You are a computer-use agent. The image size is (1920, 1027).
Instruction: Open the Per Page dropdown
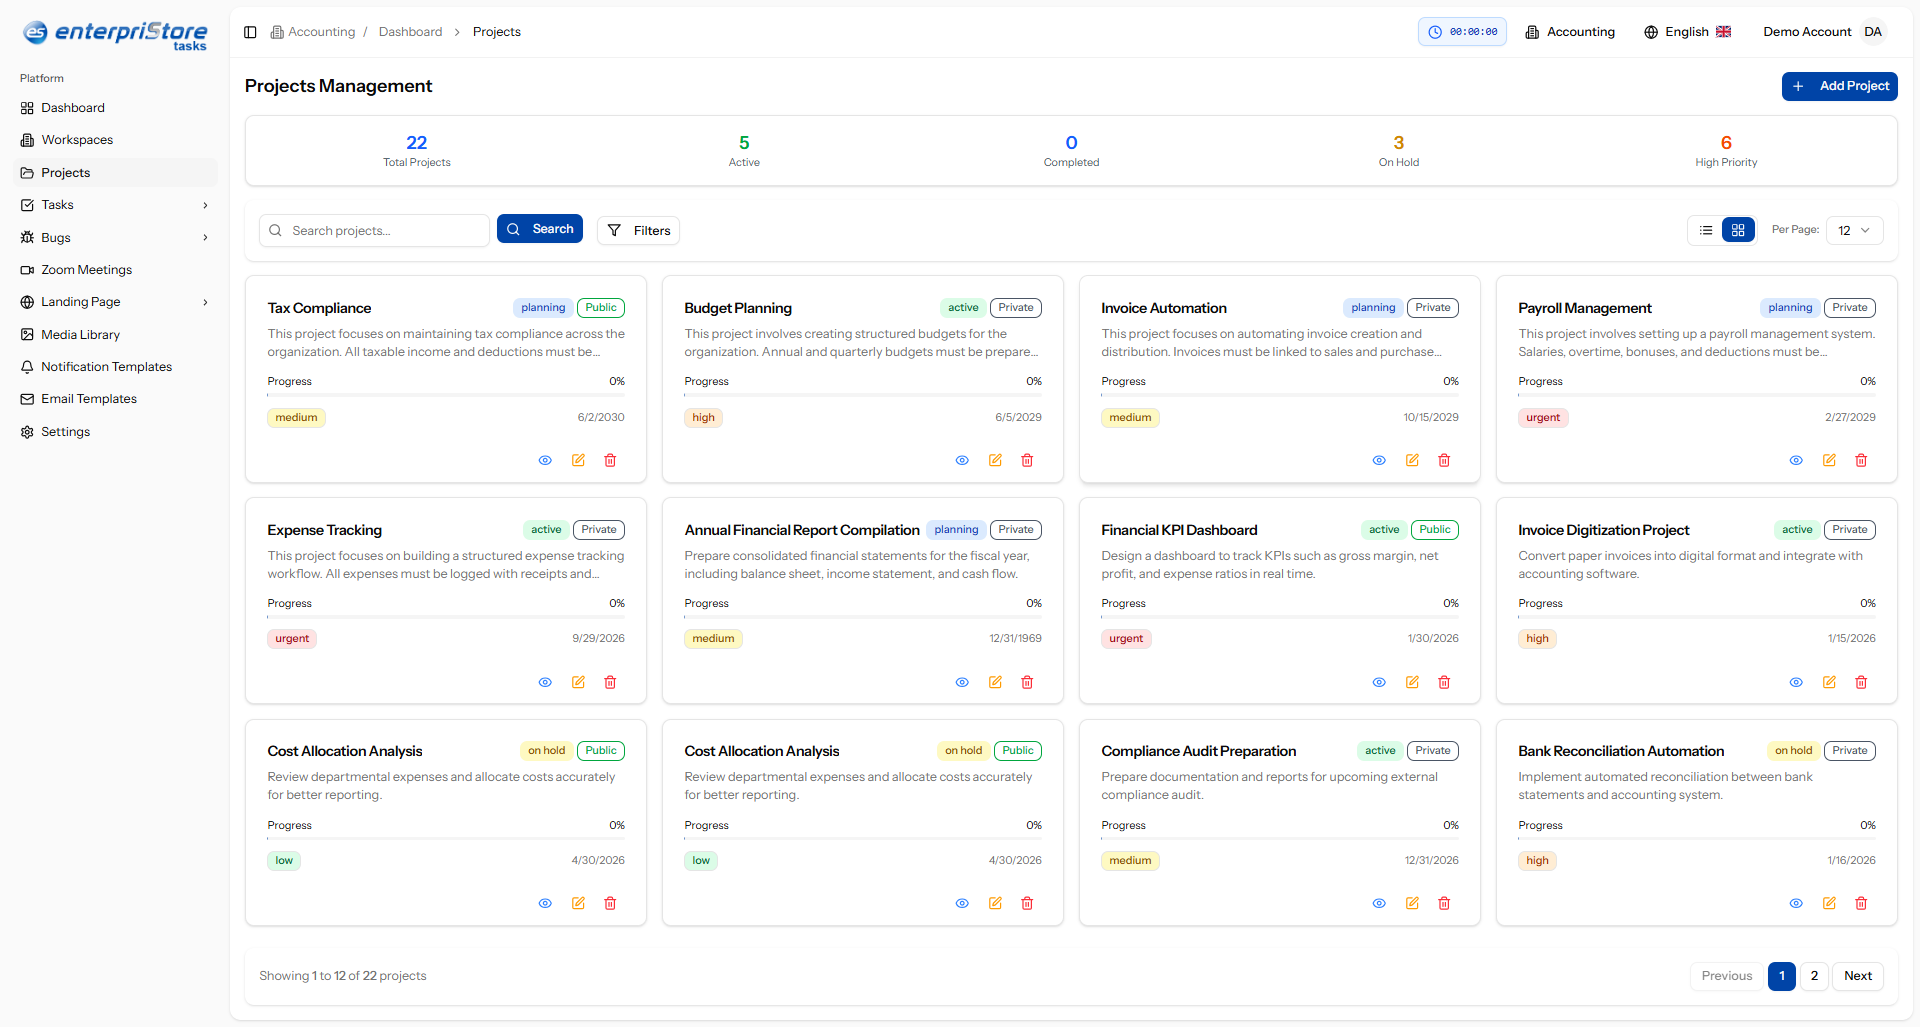1854,230
